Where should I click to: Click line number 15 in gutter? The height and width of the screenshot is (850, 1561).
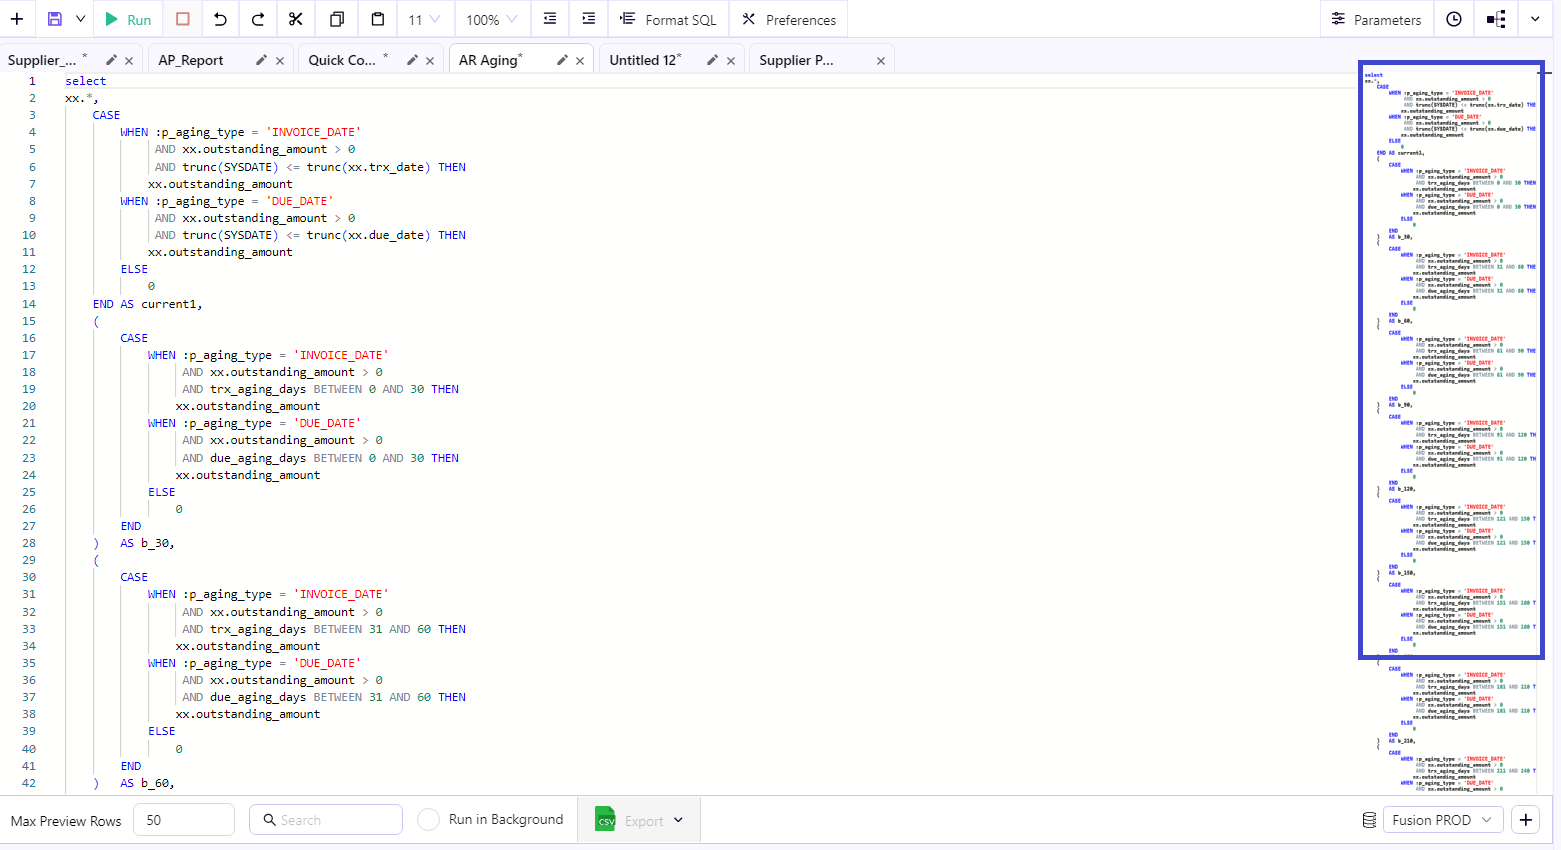[29, 321]
